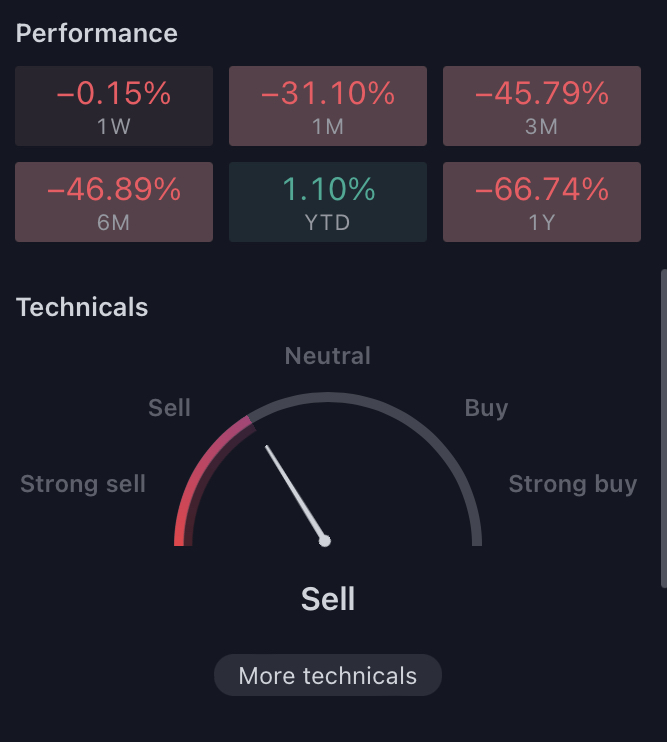The width and height of the screenshot is (667, 742).
Task: Click the large Sell rating text below the gauge
Action: coord(328,599)
